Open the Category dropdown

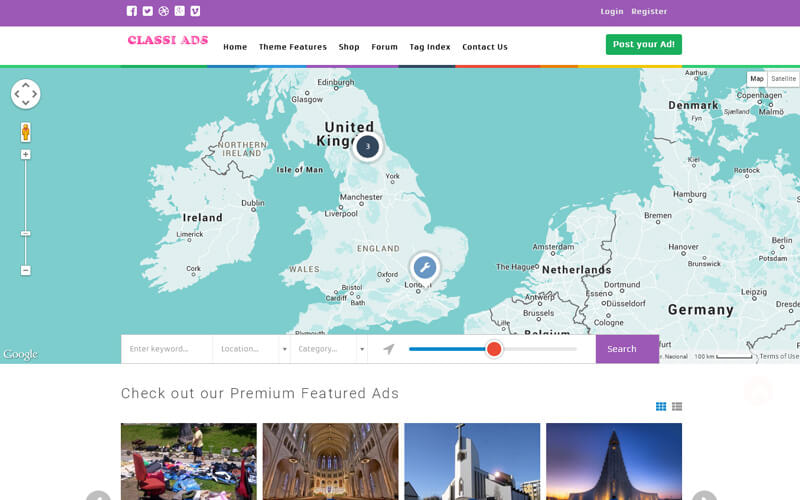(x=329, y=349)
